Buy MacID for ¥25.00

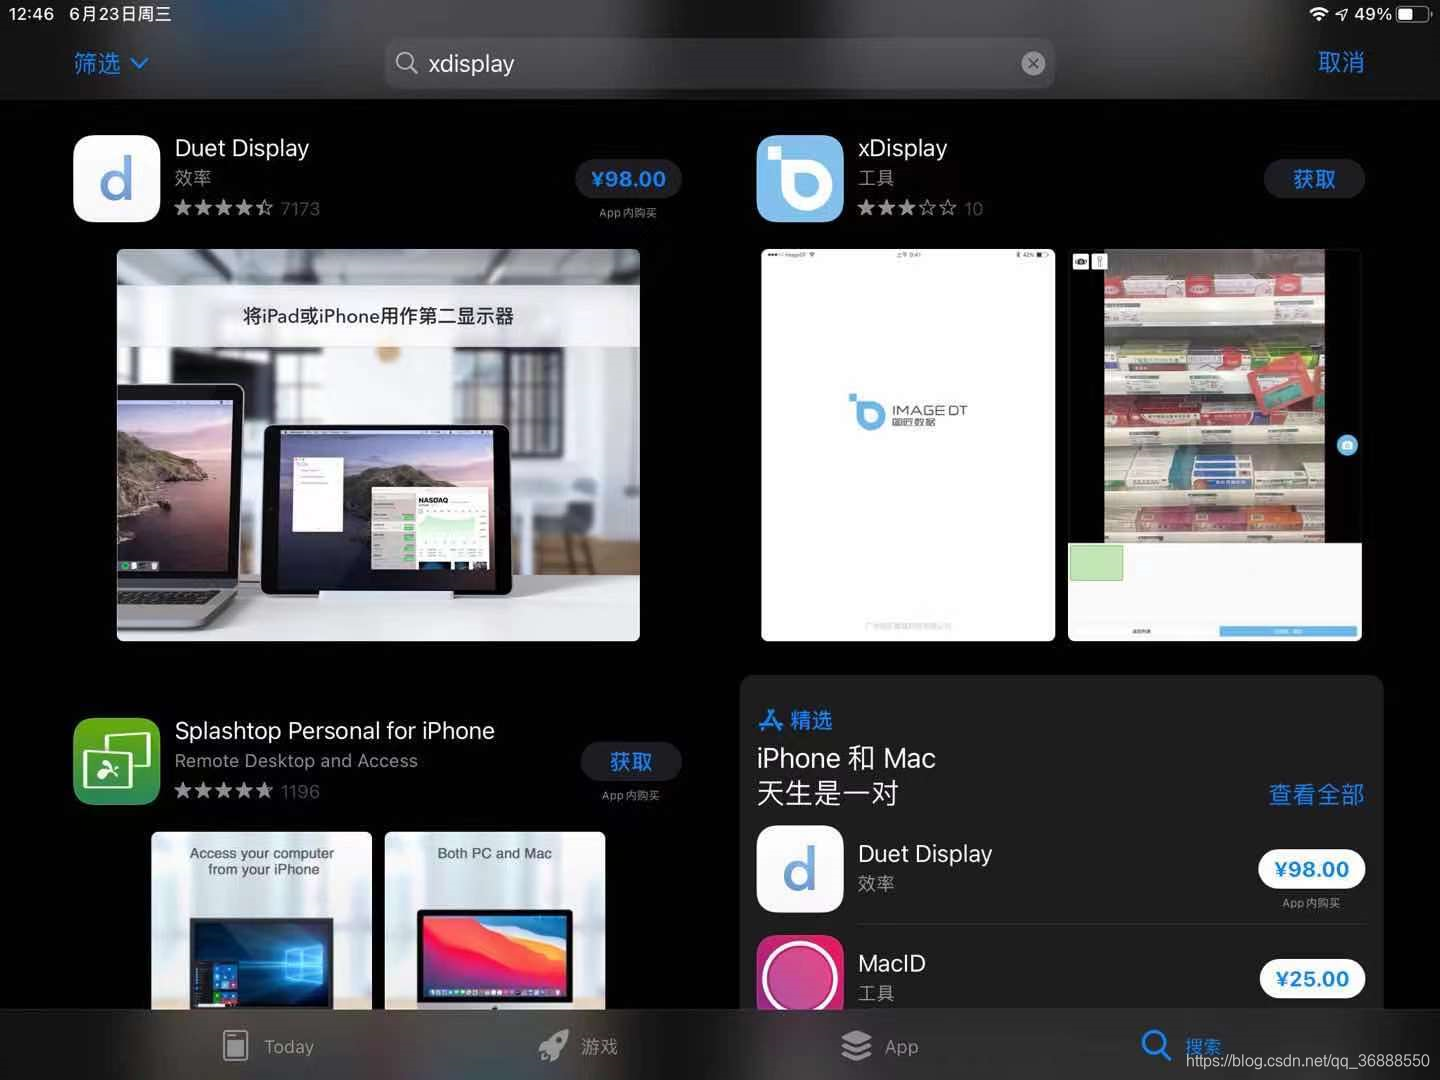(x=1312, y=979)
